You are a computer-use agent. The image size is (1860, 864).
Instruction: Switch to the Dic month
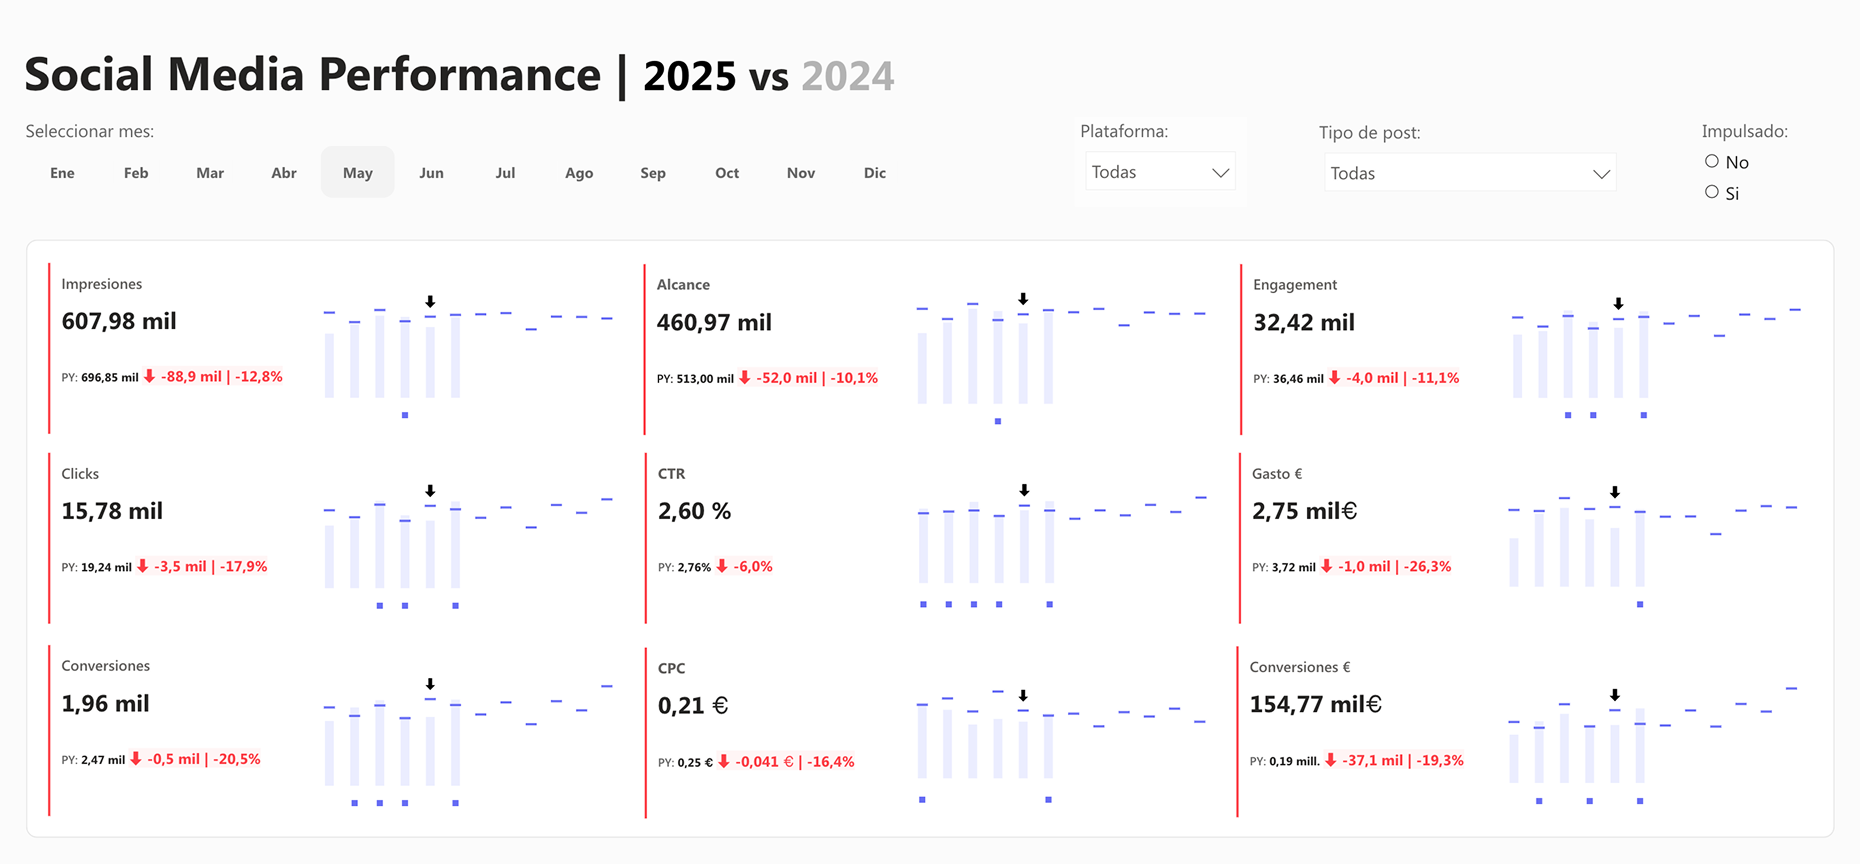pyautogui.click(x=874, y=172)
